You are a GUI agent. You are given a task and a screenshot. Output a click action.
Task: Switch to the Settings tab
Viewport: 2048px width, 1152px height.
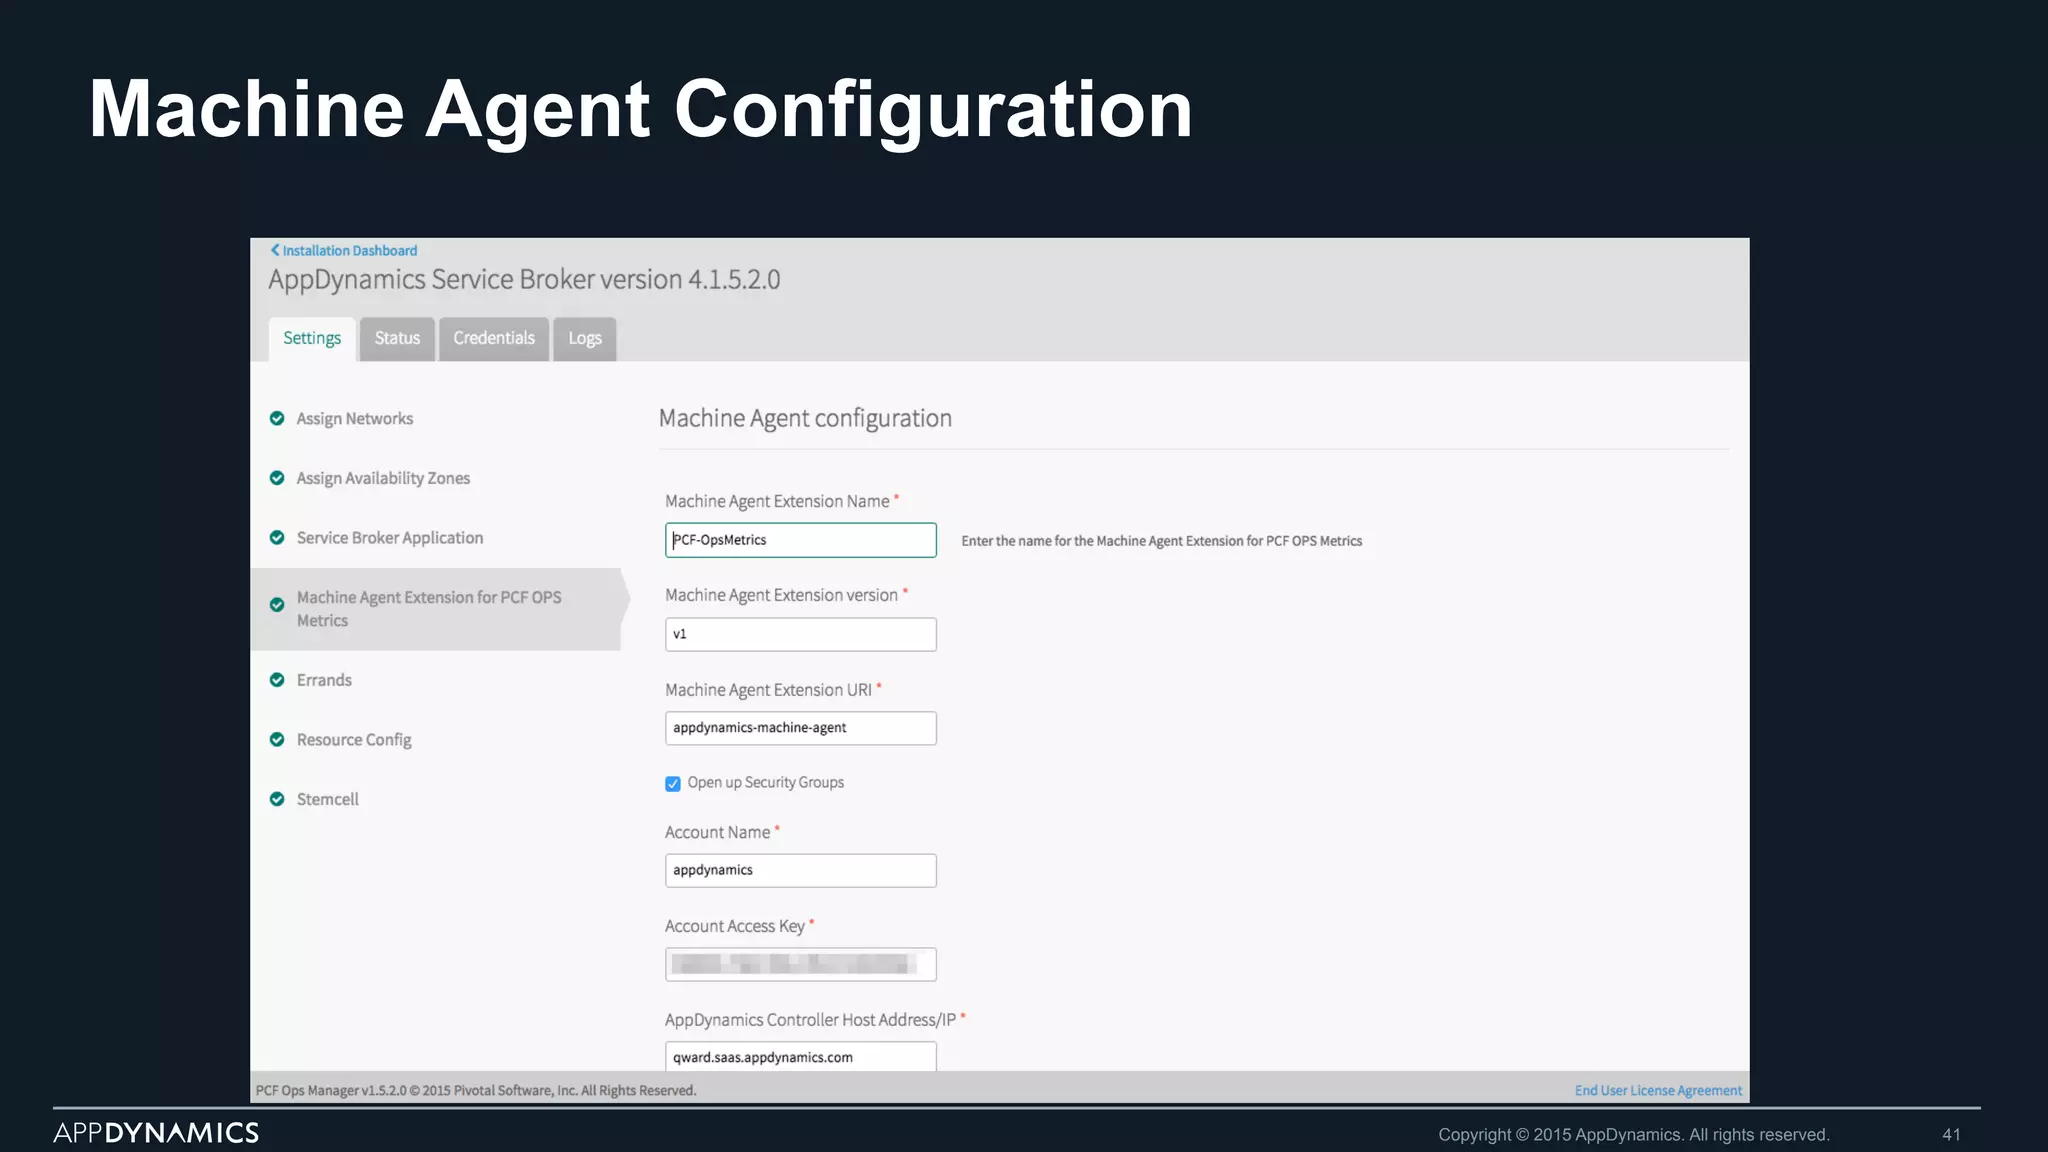312,339
